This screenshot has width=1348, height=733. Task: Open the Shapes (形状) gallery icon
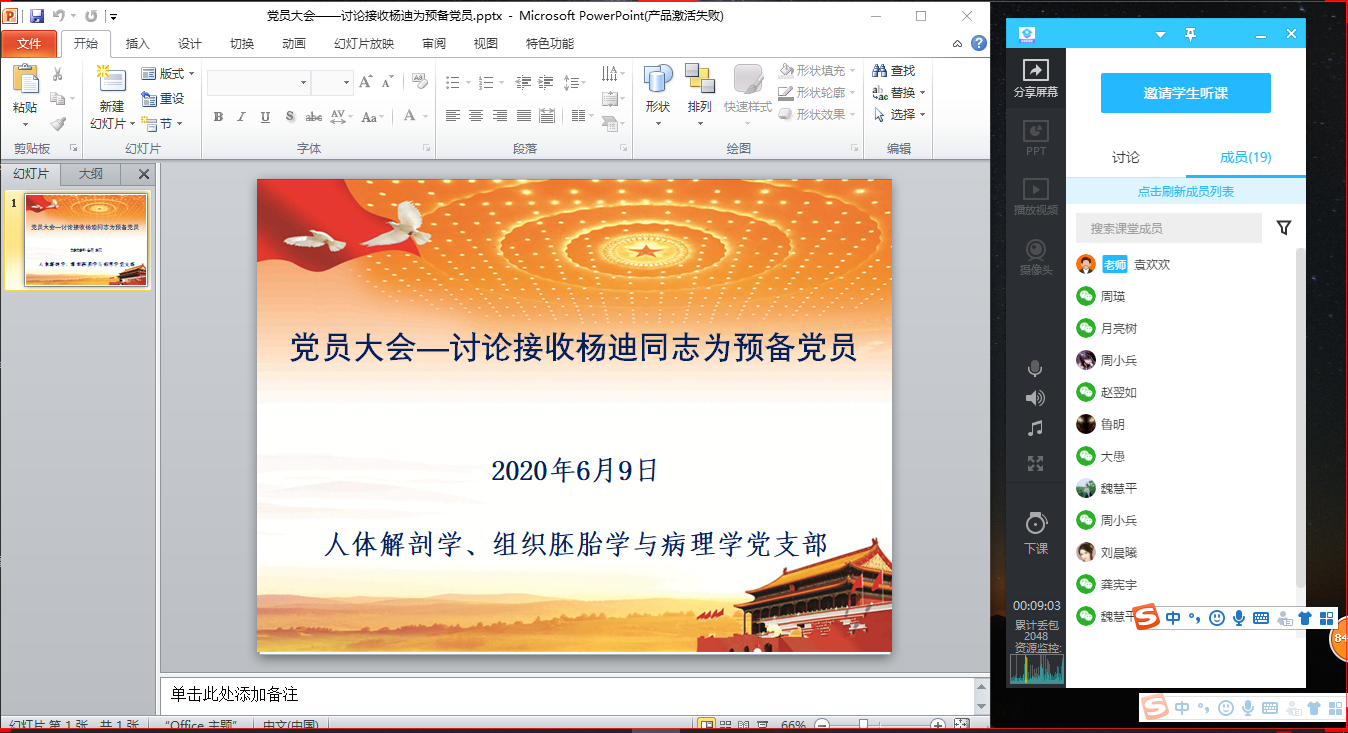tap(658, 80)
